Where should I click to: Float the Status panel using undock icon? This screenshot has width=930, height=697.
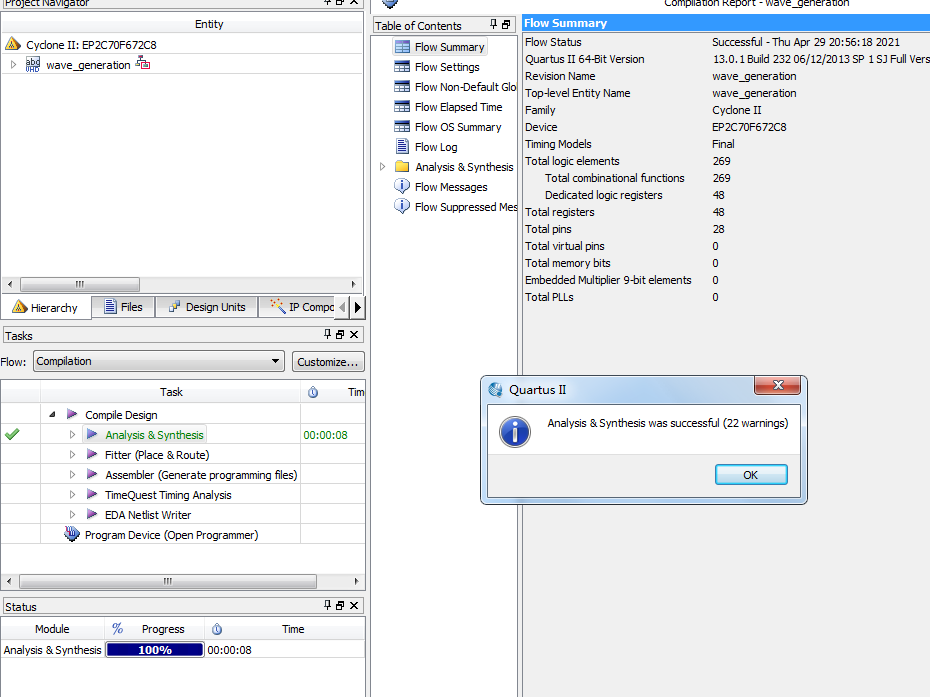coord(340,606)
